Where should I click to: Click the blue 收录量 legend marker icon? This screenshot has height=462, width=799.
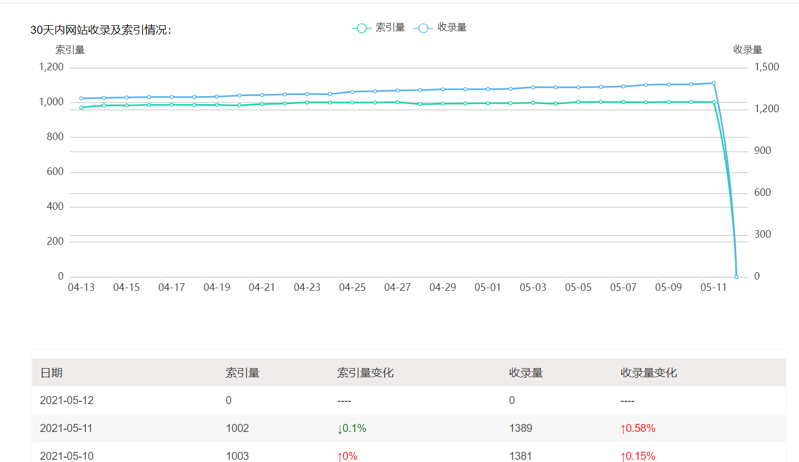tap(424, 28)
